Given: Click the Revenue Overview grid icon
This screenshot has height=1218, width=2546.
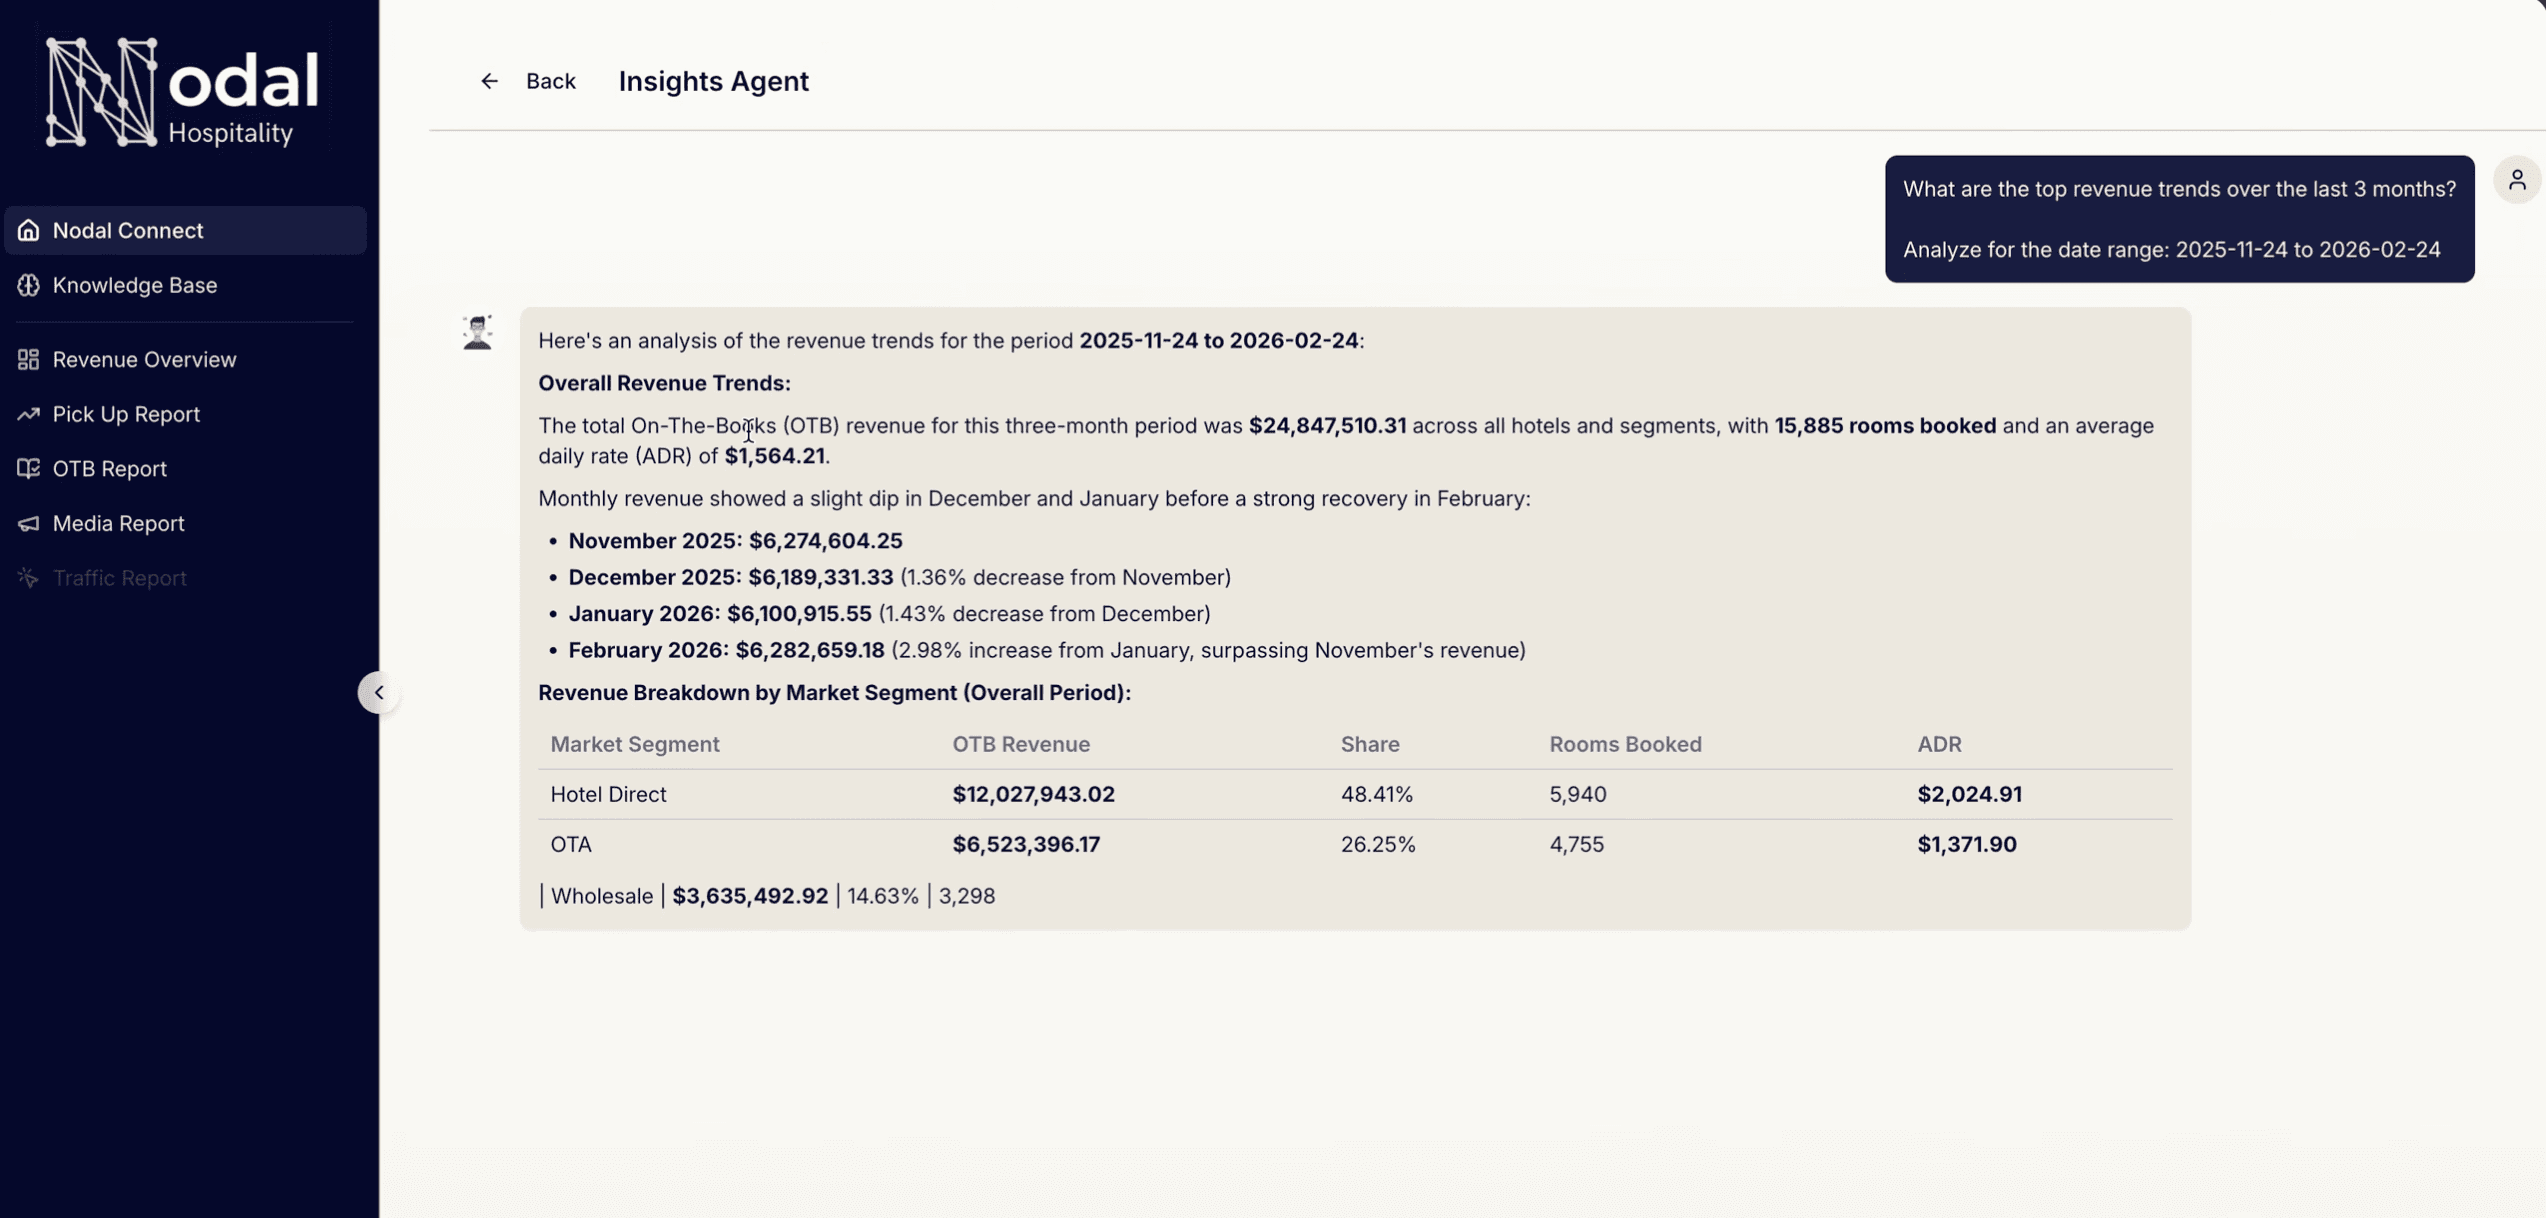Looking at the screenshot, I should (29, 359).
